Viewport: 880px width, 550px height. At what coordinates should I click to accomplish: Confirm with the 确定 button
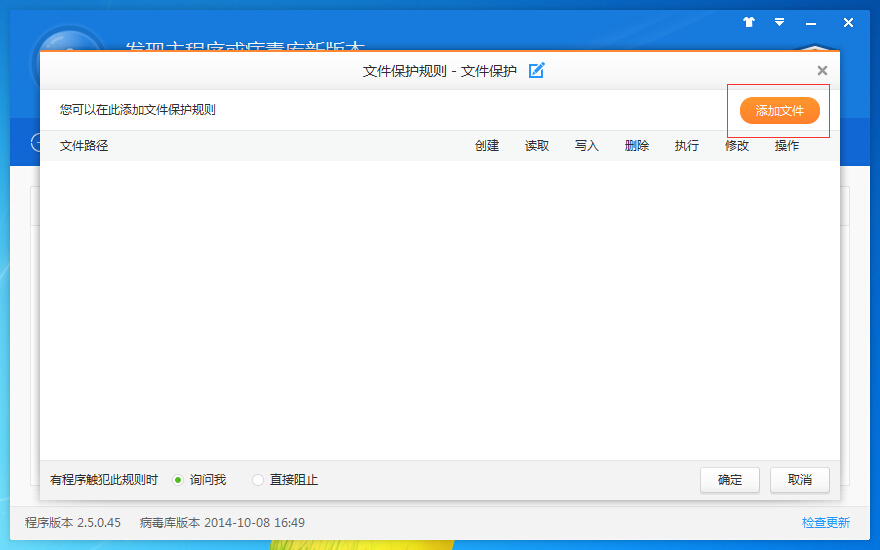pyautogui.click(x=730, y=480)
